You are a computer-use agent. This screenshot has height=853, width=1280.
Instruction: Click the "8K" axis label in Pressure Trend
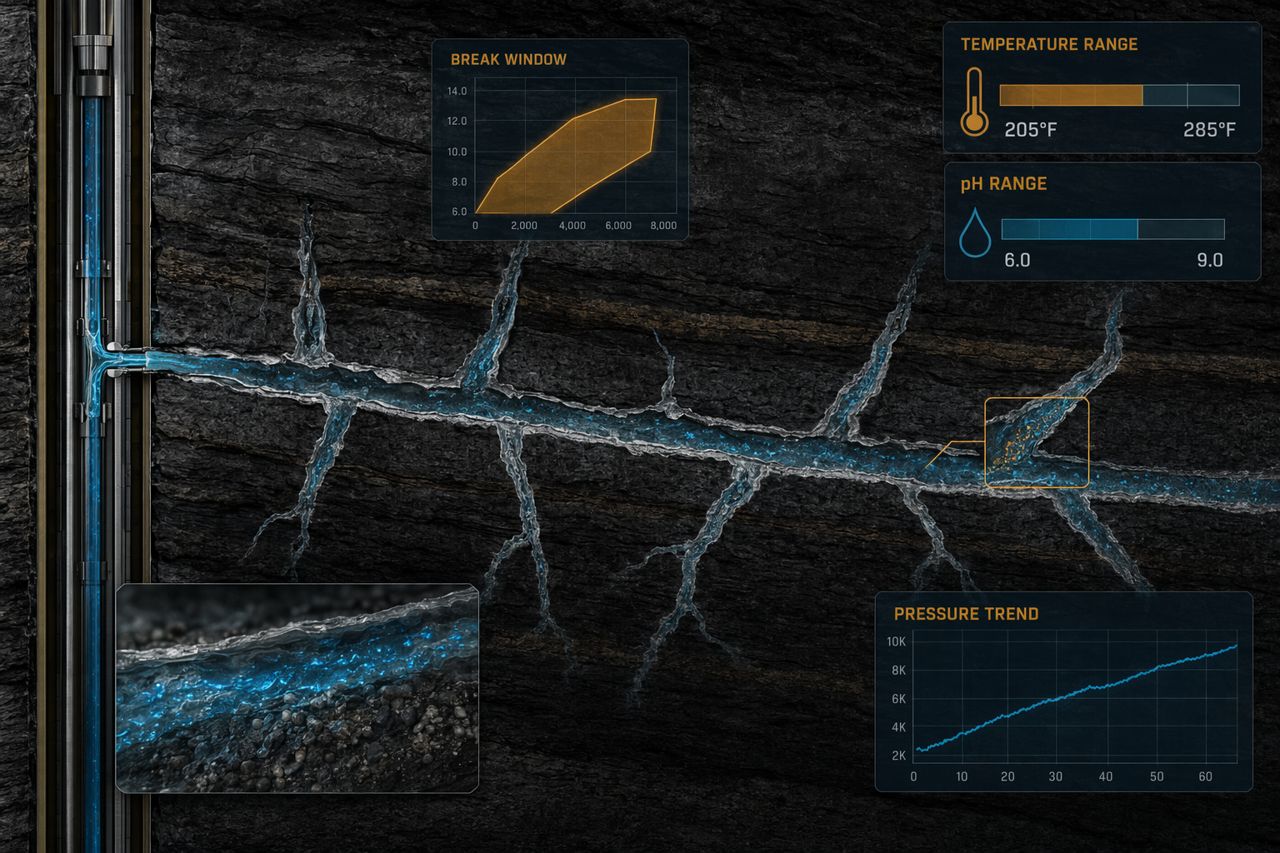(898, 670)
